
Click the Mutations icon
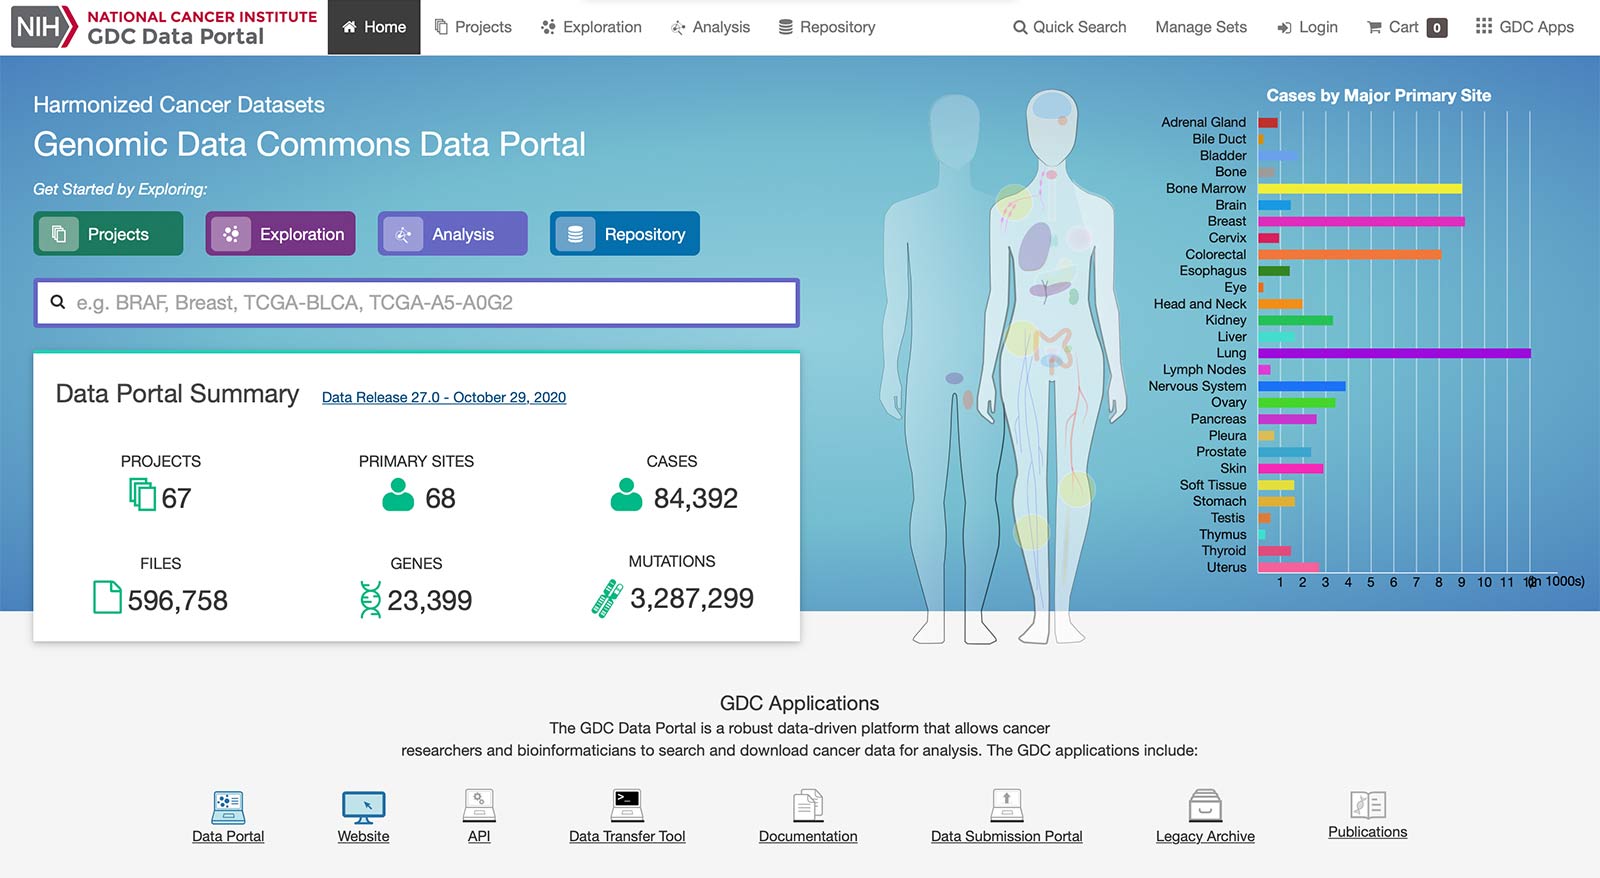[607, 598]
